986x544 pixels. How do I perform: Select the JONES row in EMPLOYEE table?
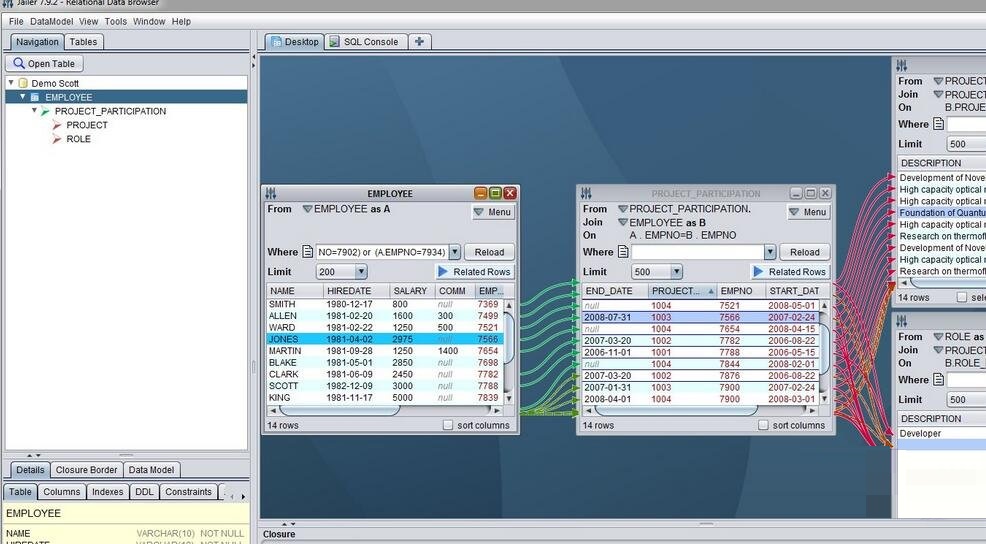tap(283, 339)
